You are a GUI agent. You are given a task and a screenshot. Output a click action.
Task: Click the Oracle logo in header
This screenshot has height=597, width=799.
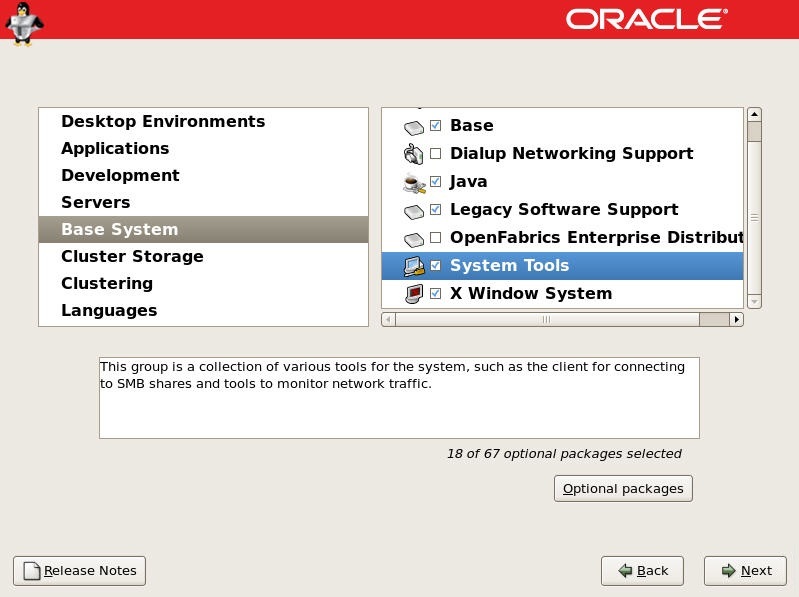[647, 19]
